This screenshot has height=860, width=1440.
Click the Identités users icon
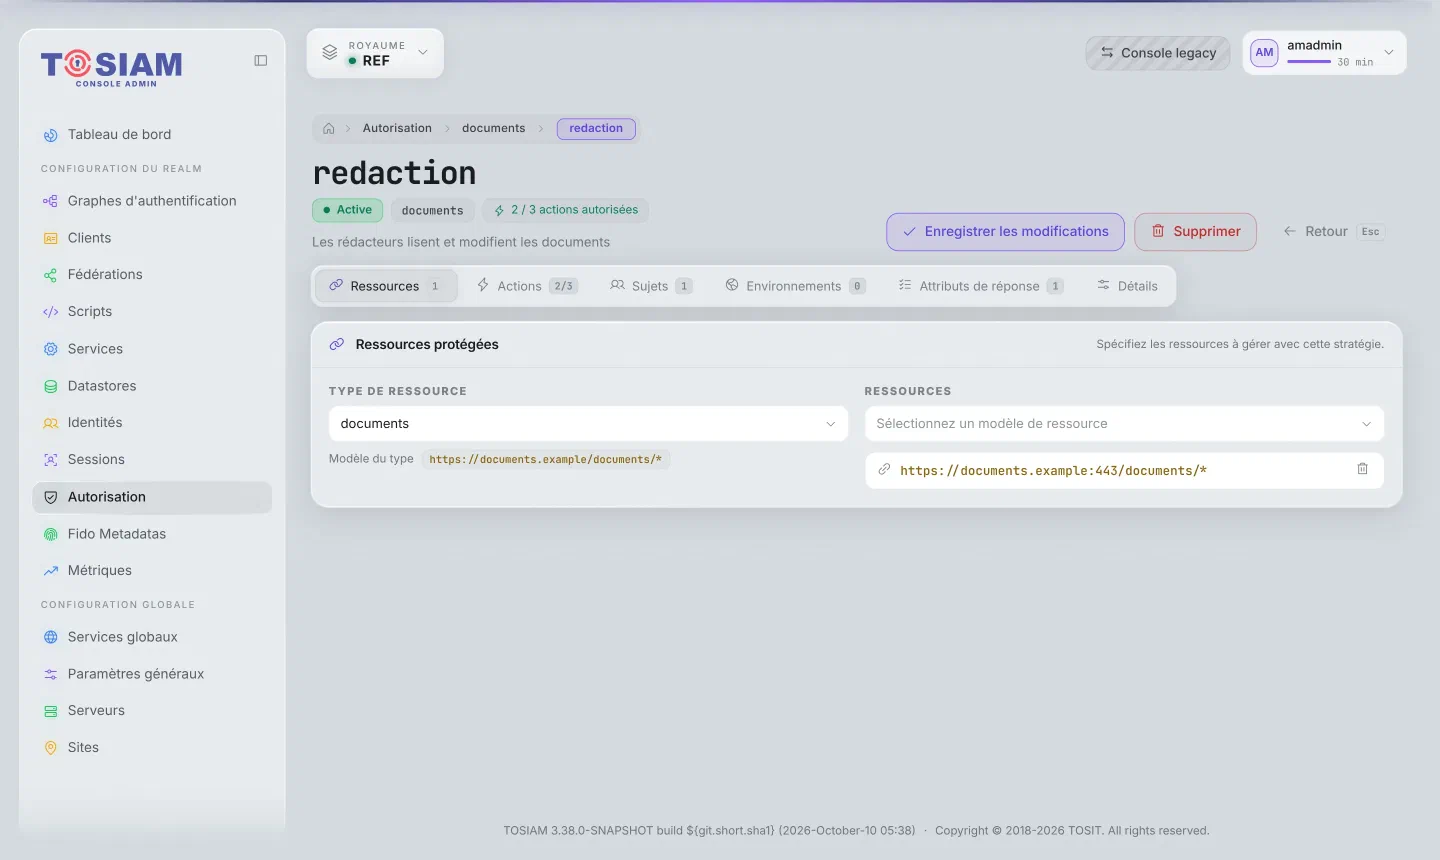[x=51, y=423]
